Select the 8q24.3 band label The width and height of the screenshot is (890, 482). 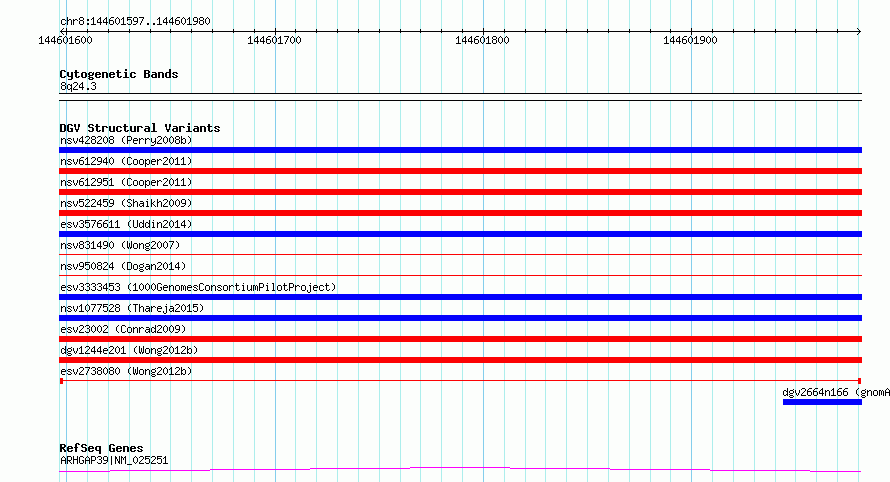78,86
